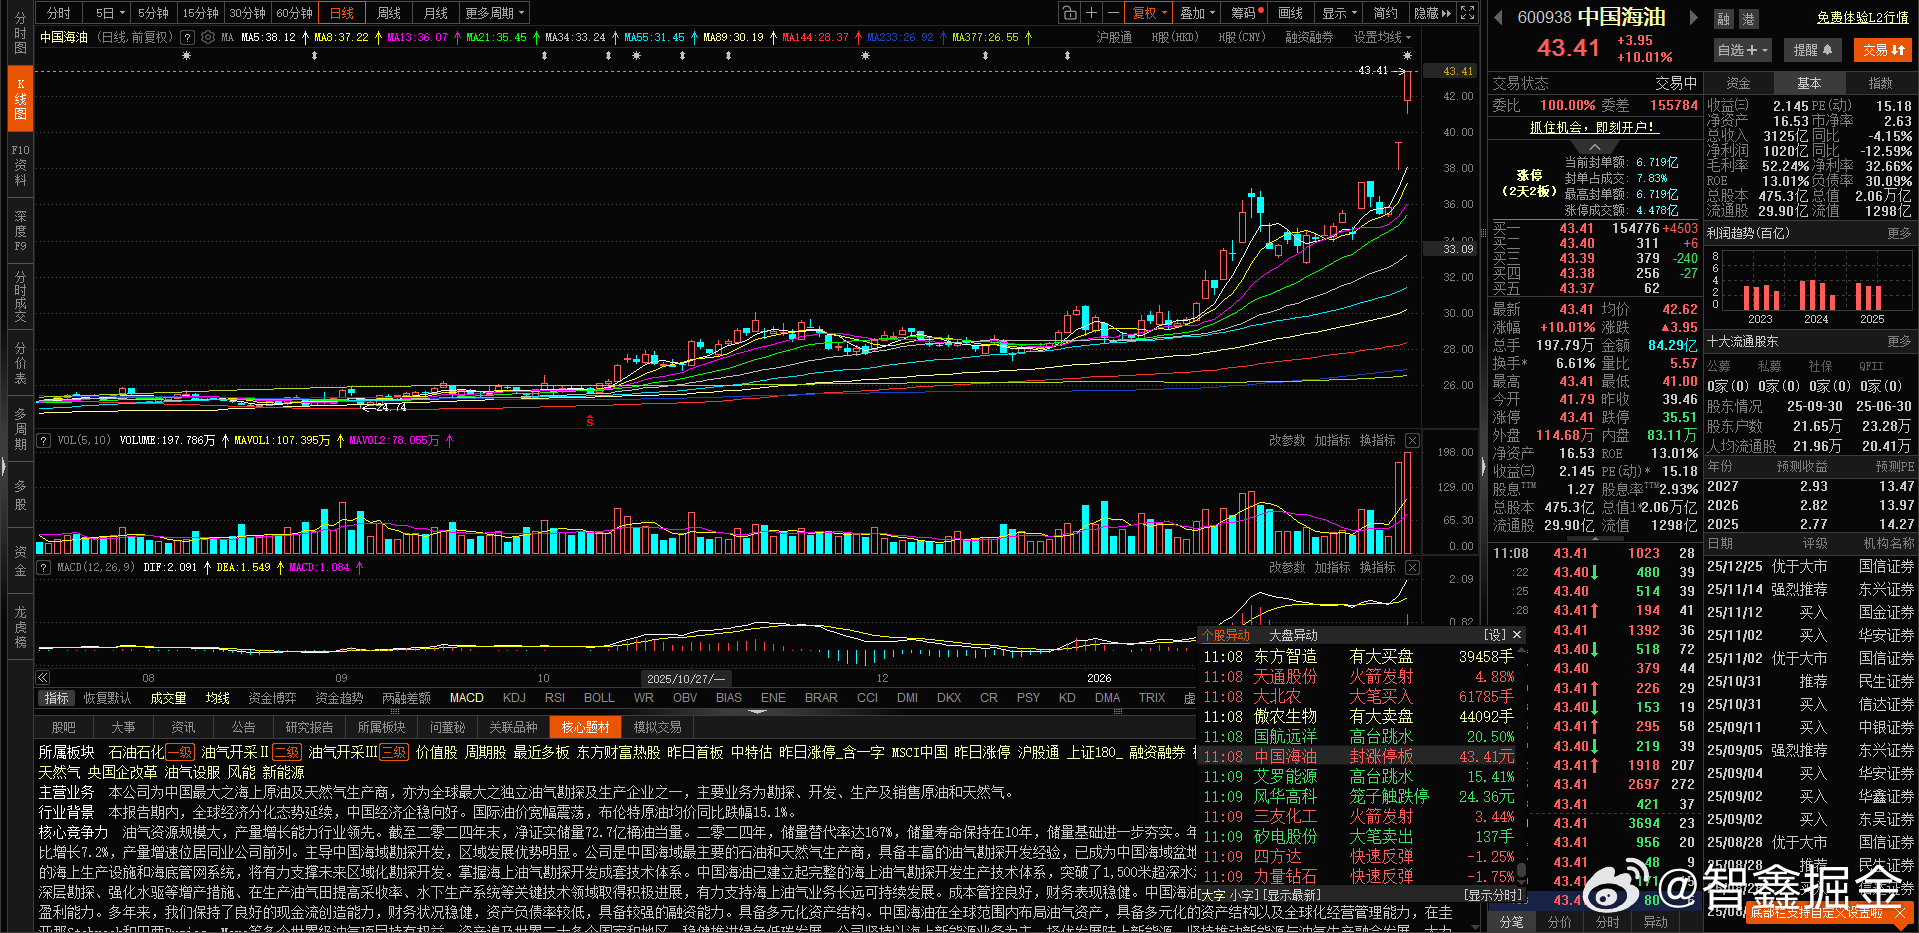Image resolution: width=1919 pixels, height=933 pixels.
Task: Toggle 两融差额 indicator
Action: pyautogui.click(x=406, y=698)
